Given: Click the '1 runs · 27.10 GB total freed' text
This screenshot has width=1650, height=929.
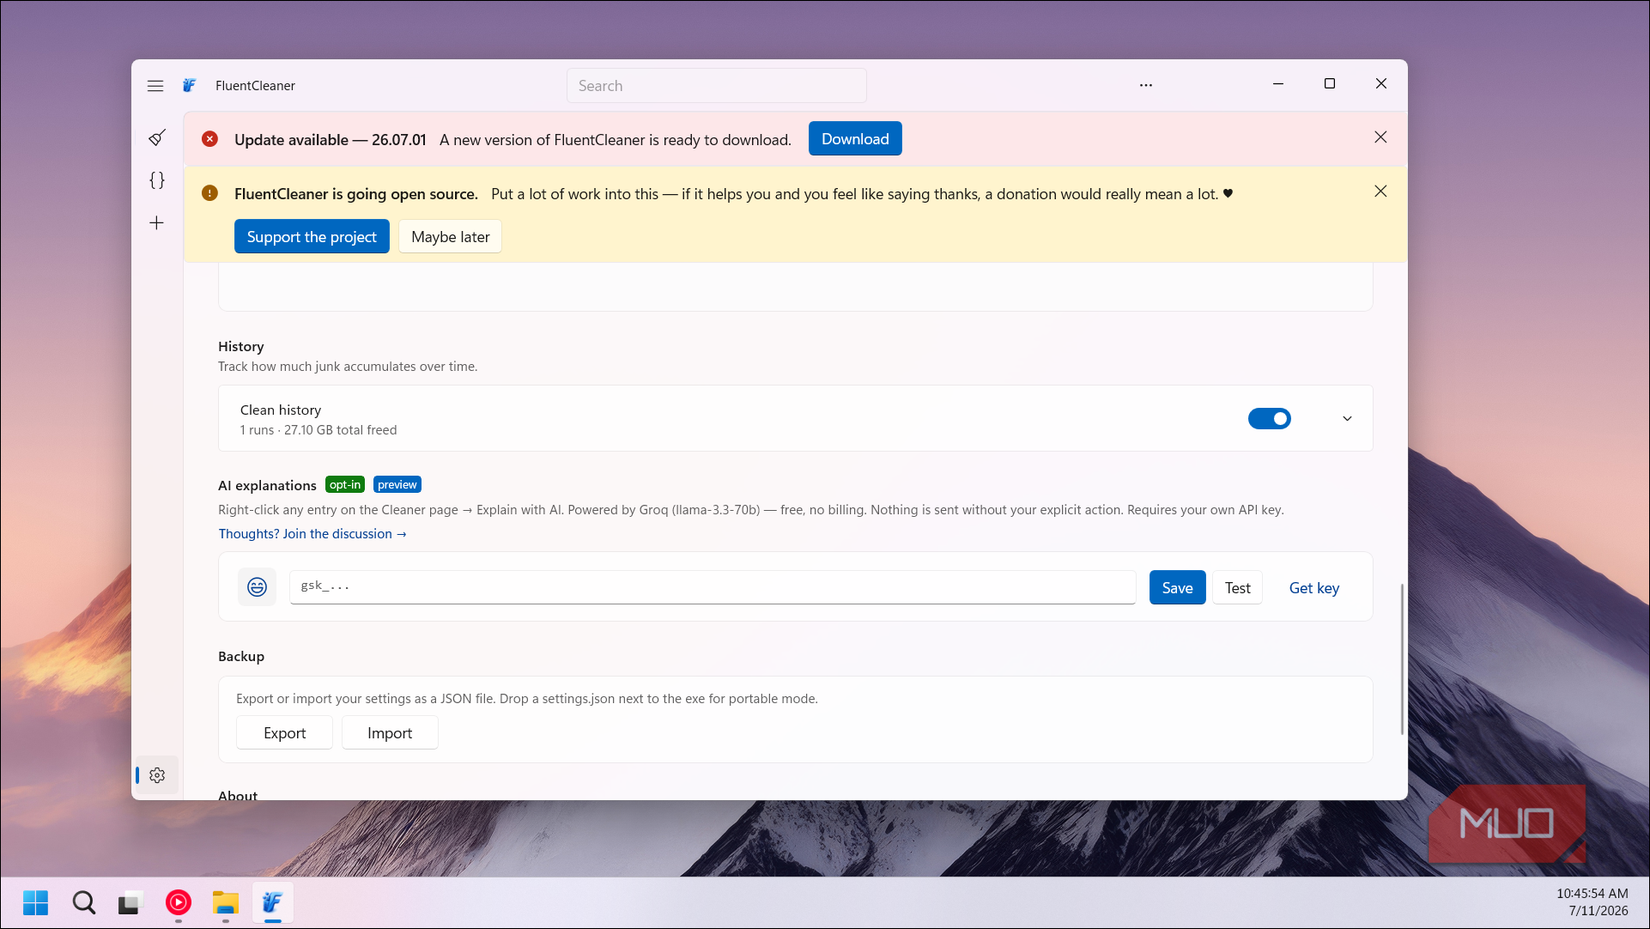Looking at the screenshot, I should click(x=318, y=430).
